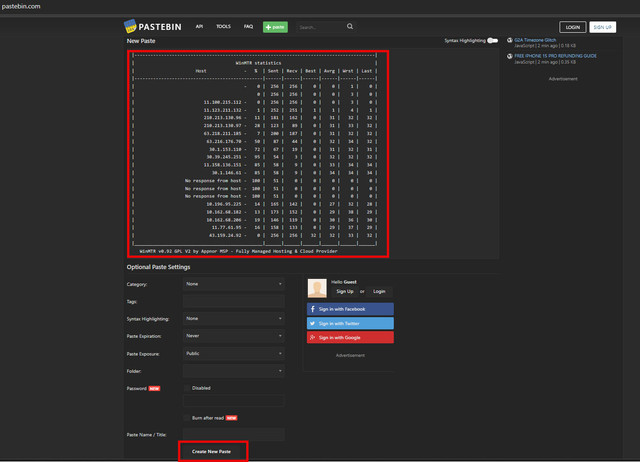This screenshot has width=640, height=462.
Task: Open the Syntax Highlighting dropdown in settings
Action: click(x=234, y=318)
